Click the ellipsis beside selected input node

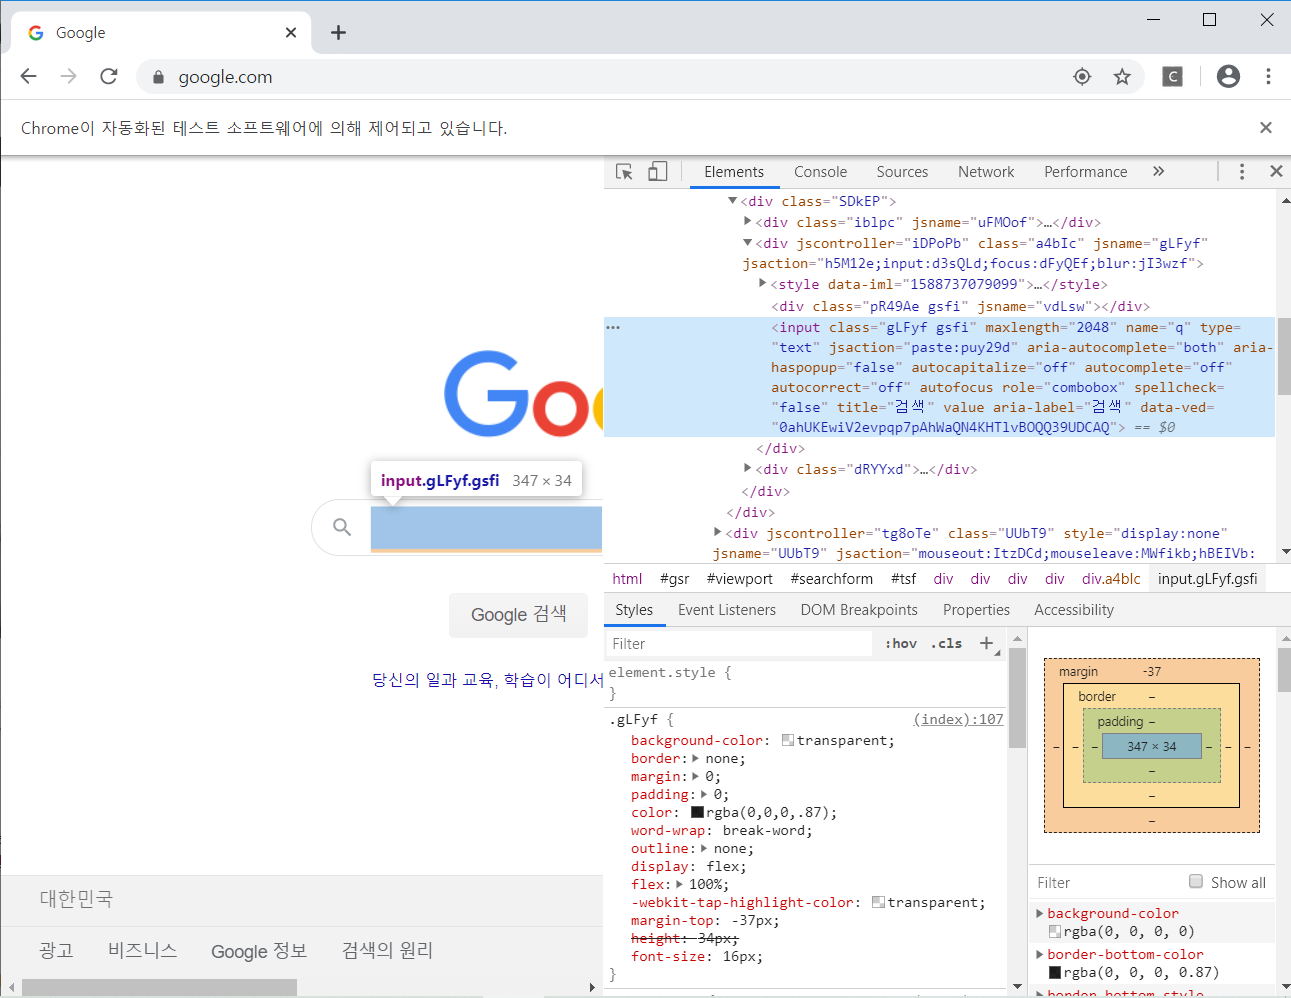pos(613,327)
